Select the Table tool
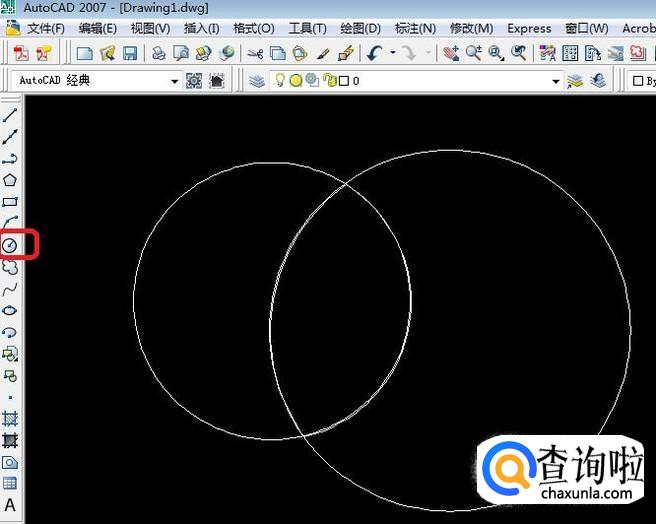 (x=10, y=483)
